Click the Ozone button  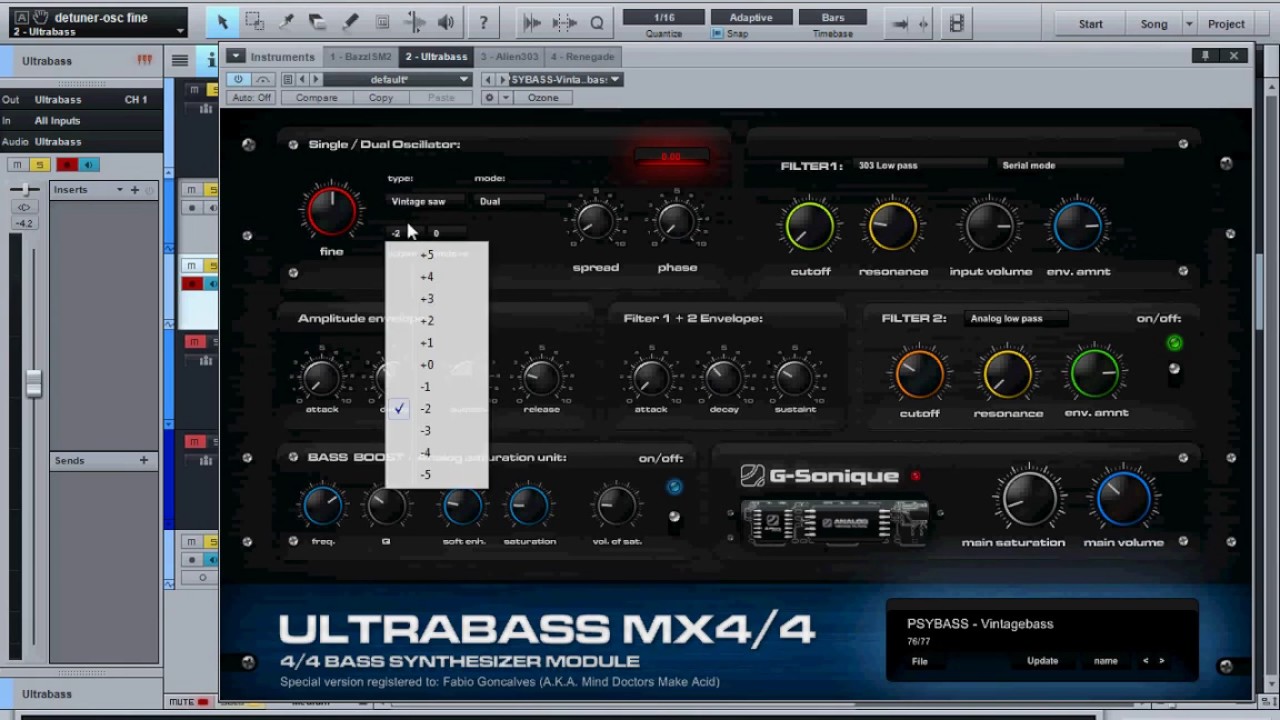(543, 98)
